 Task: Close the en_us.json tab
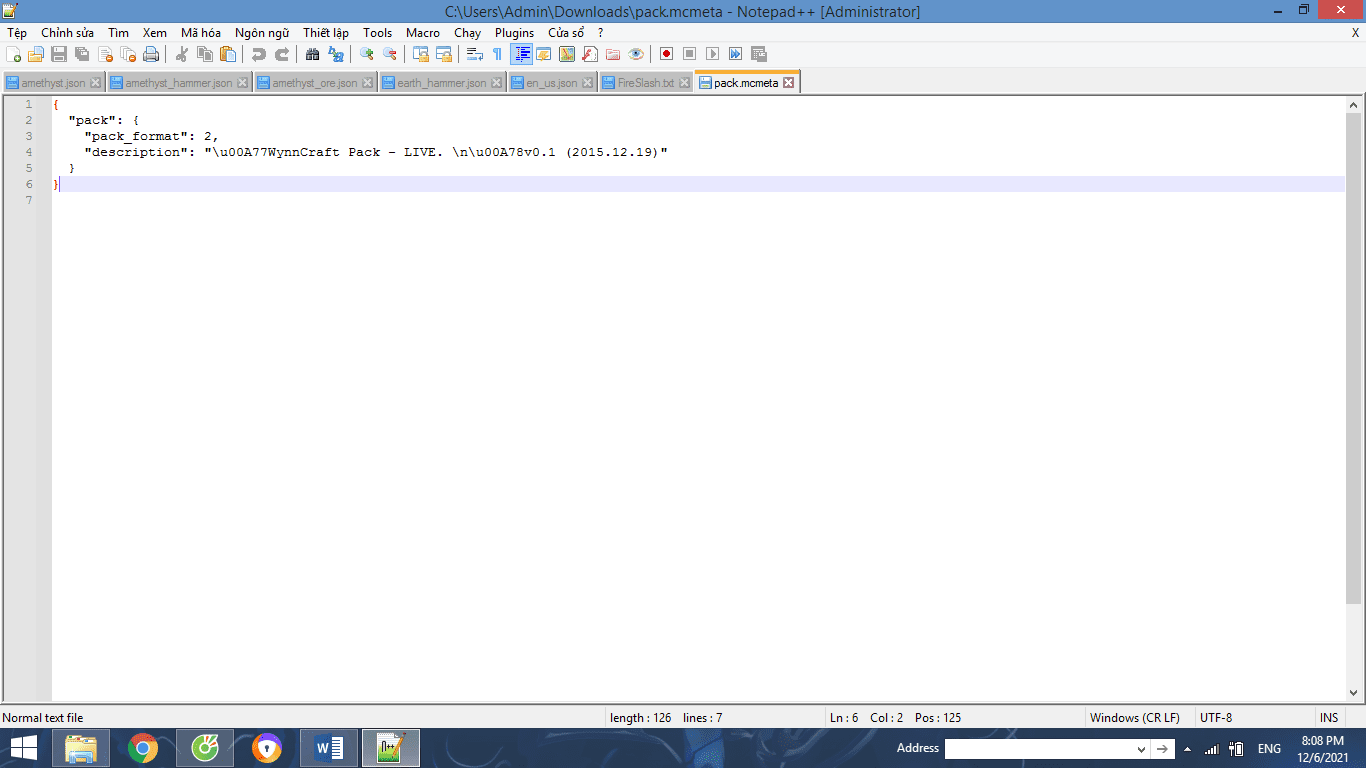[587, 83]
